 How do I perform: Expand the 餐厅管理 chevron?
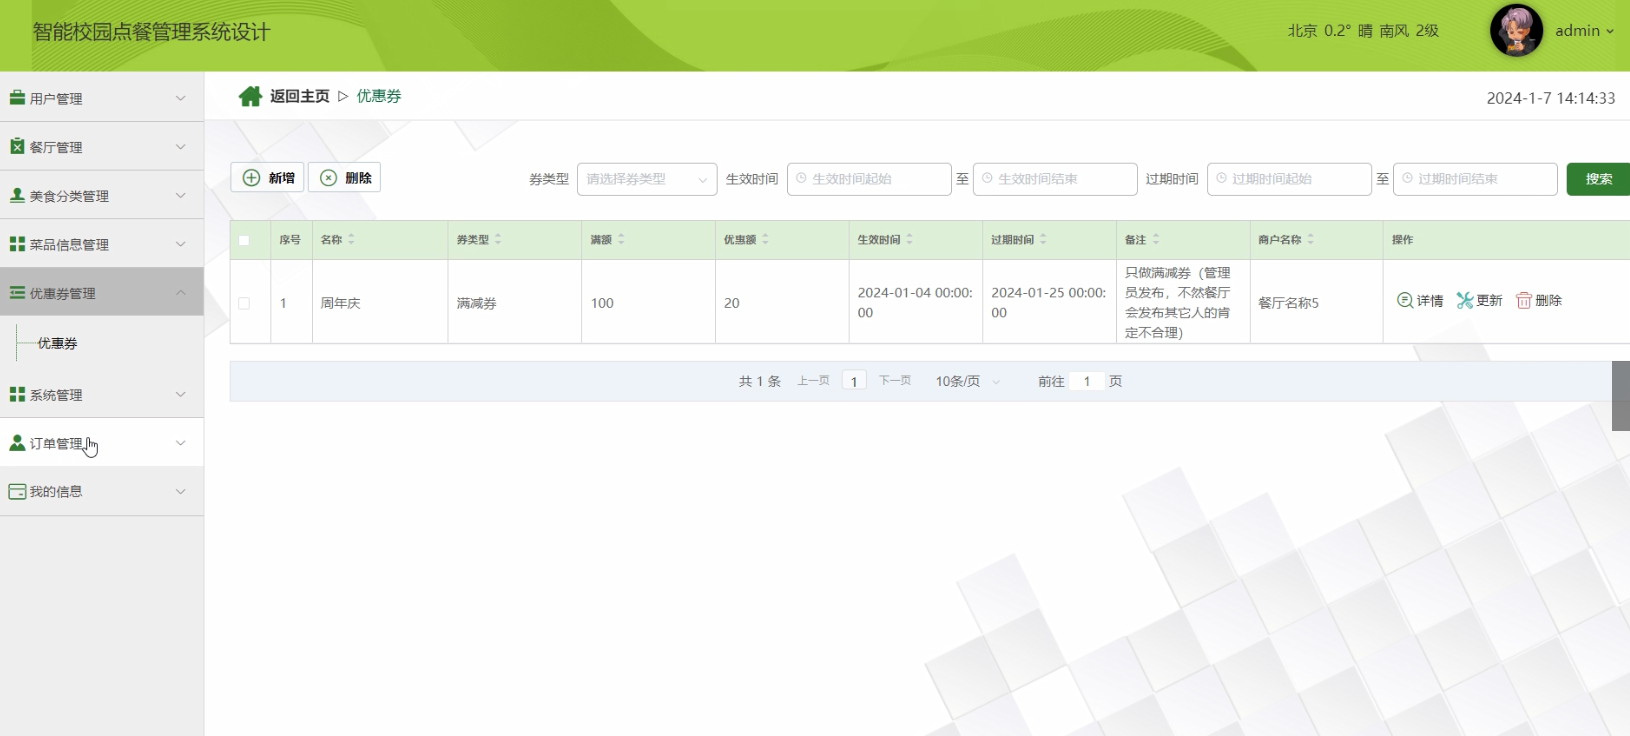point(181,147)
